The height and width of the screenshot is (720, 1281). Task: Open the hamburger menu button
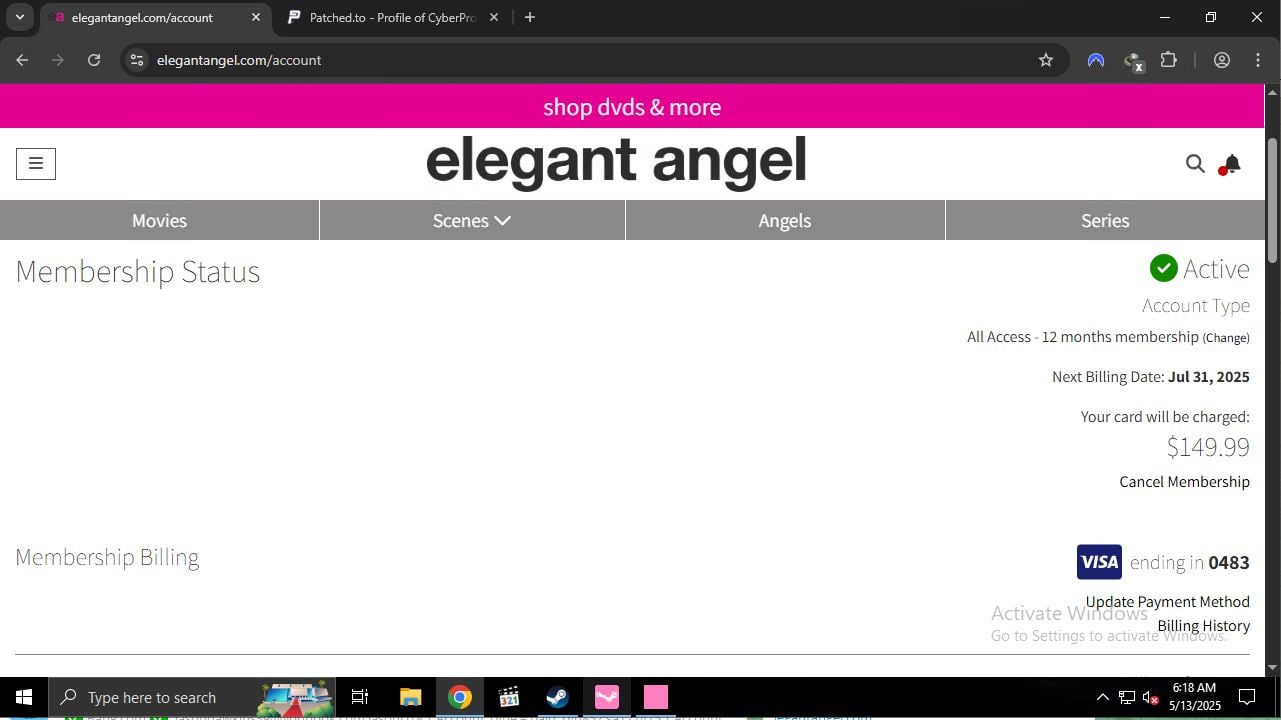pyautogui.click(x=36, y=164)
